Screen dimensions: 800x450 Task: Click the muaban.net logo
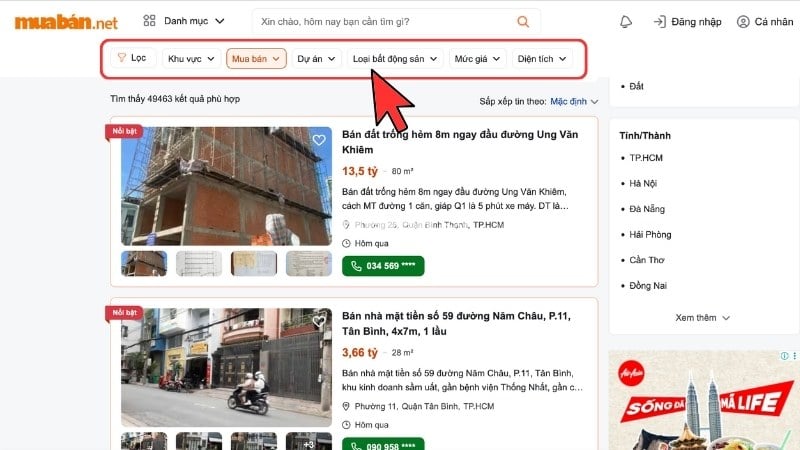tap(66, 21)
